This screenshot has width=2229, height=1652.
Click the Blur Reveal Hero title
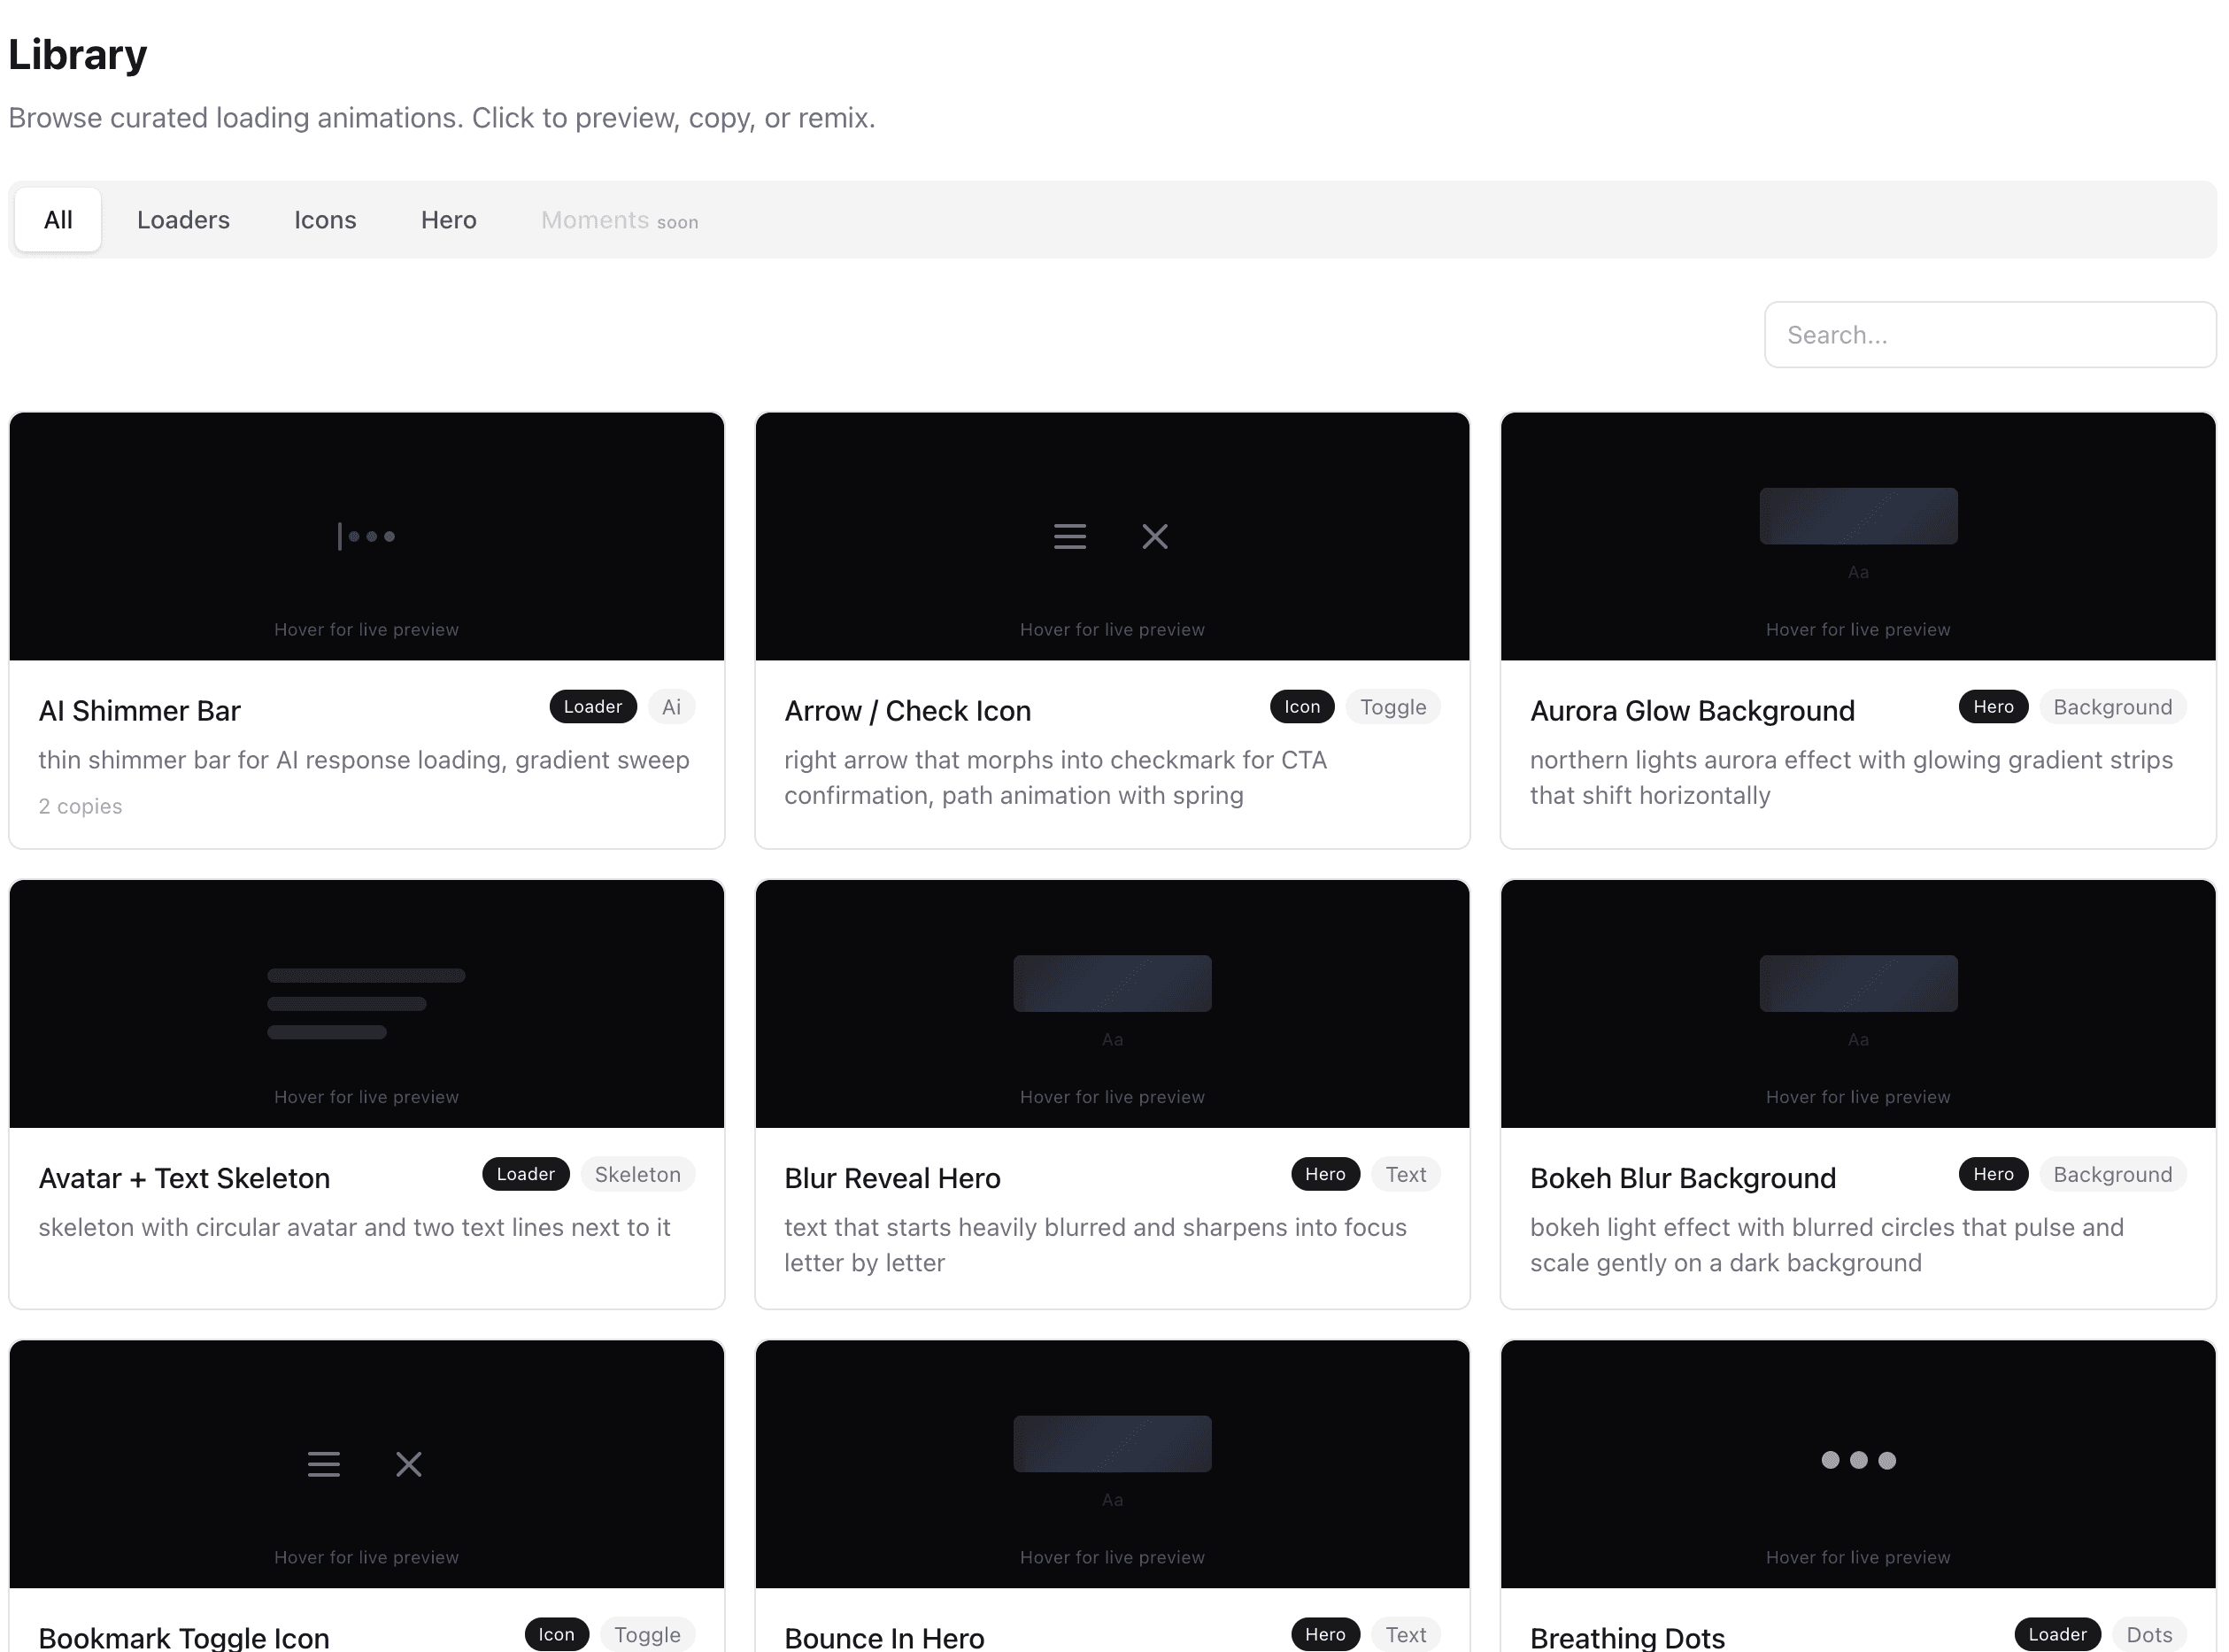tap(892, 1178)
